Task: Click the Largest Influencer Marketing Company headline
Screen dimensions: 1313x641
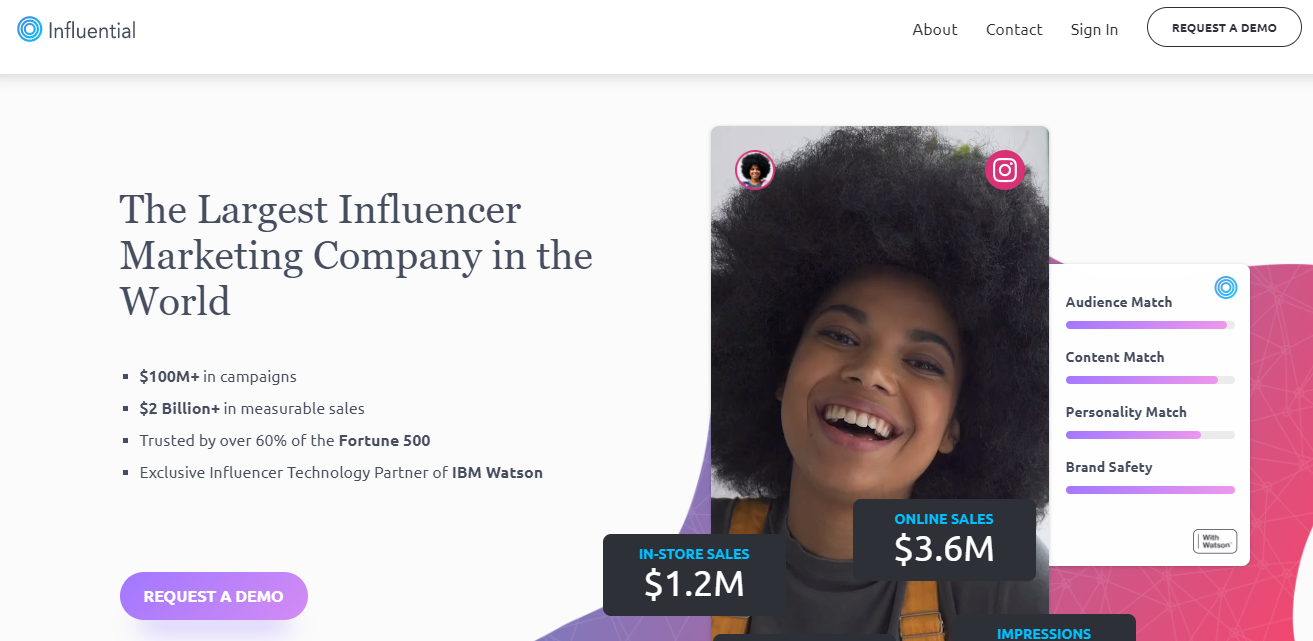Action: click(x=355, y=255)
